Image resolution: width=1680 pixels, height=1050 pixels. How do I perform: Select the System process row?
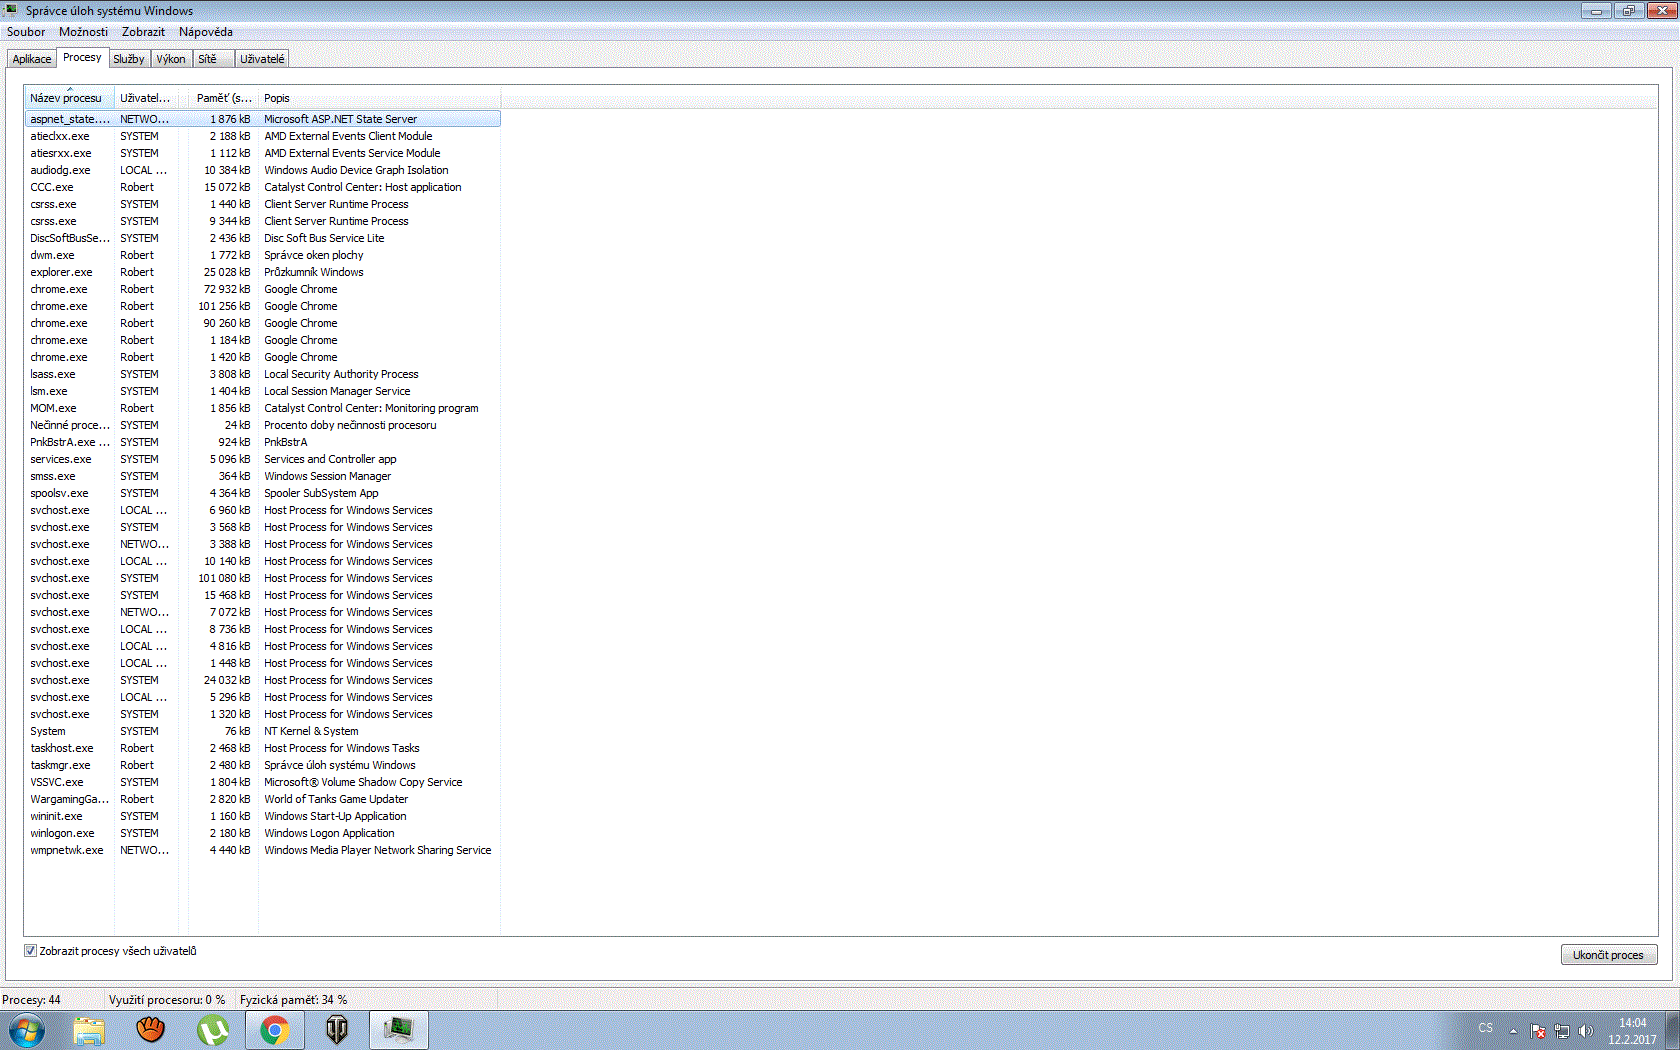click(x=262, y=731)
